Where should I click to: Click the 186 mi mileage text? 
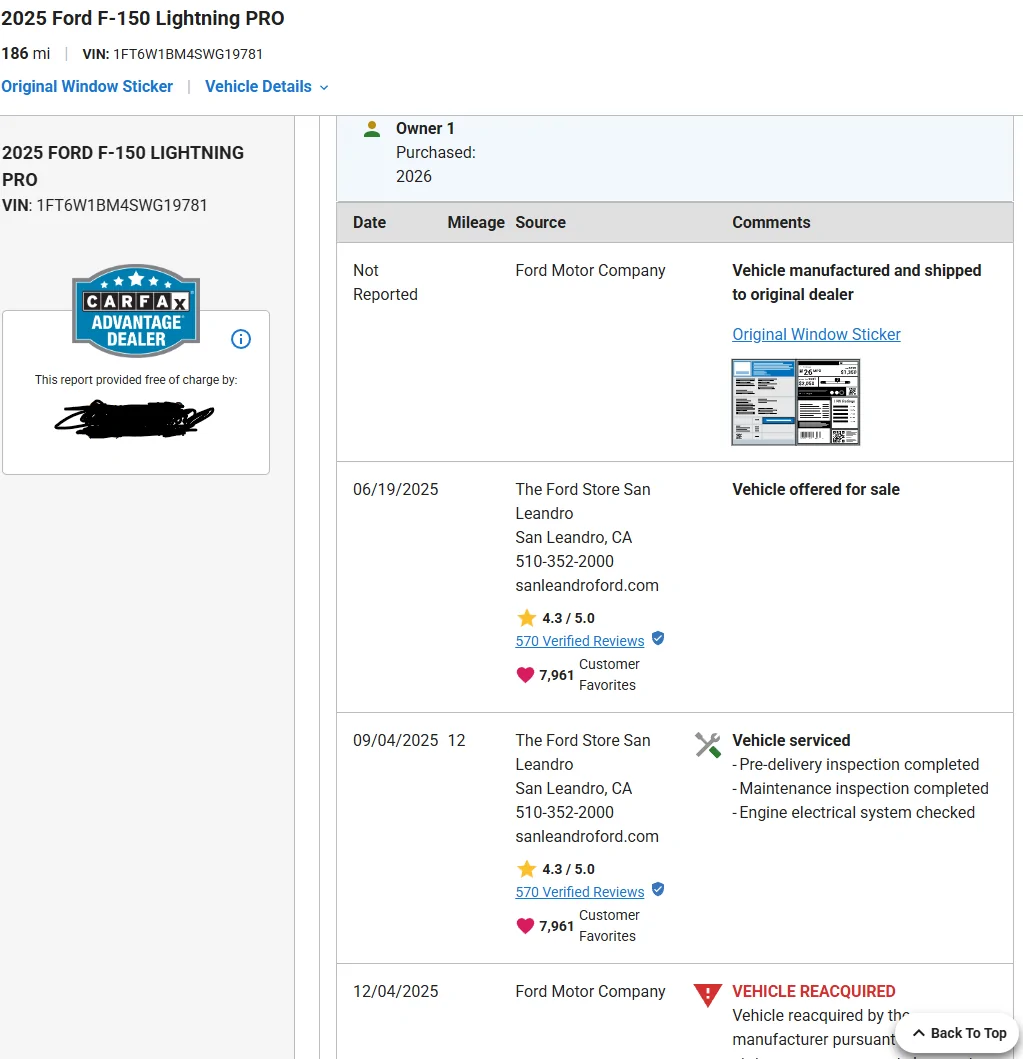26,53
